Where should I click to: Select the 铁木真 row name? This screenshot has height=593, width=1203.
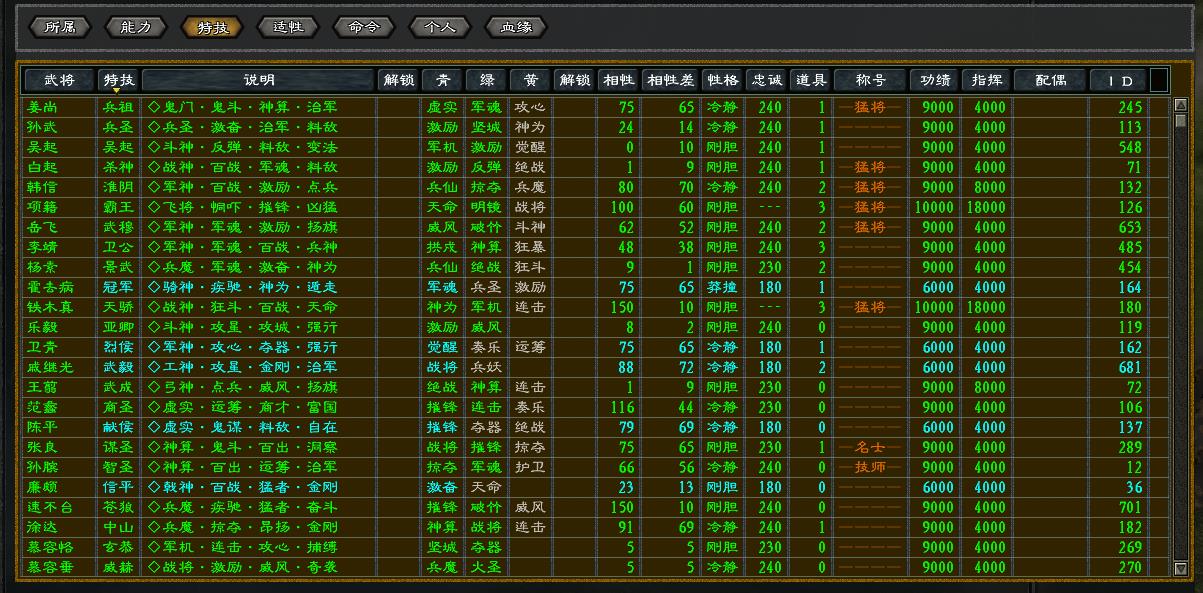pyautogui.click(x=47, y=307)
